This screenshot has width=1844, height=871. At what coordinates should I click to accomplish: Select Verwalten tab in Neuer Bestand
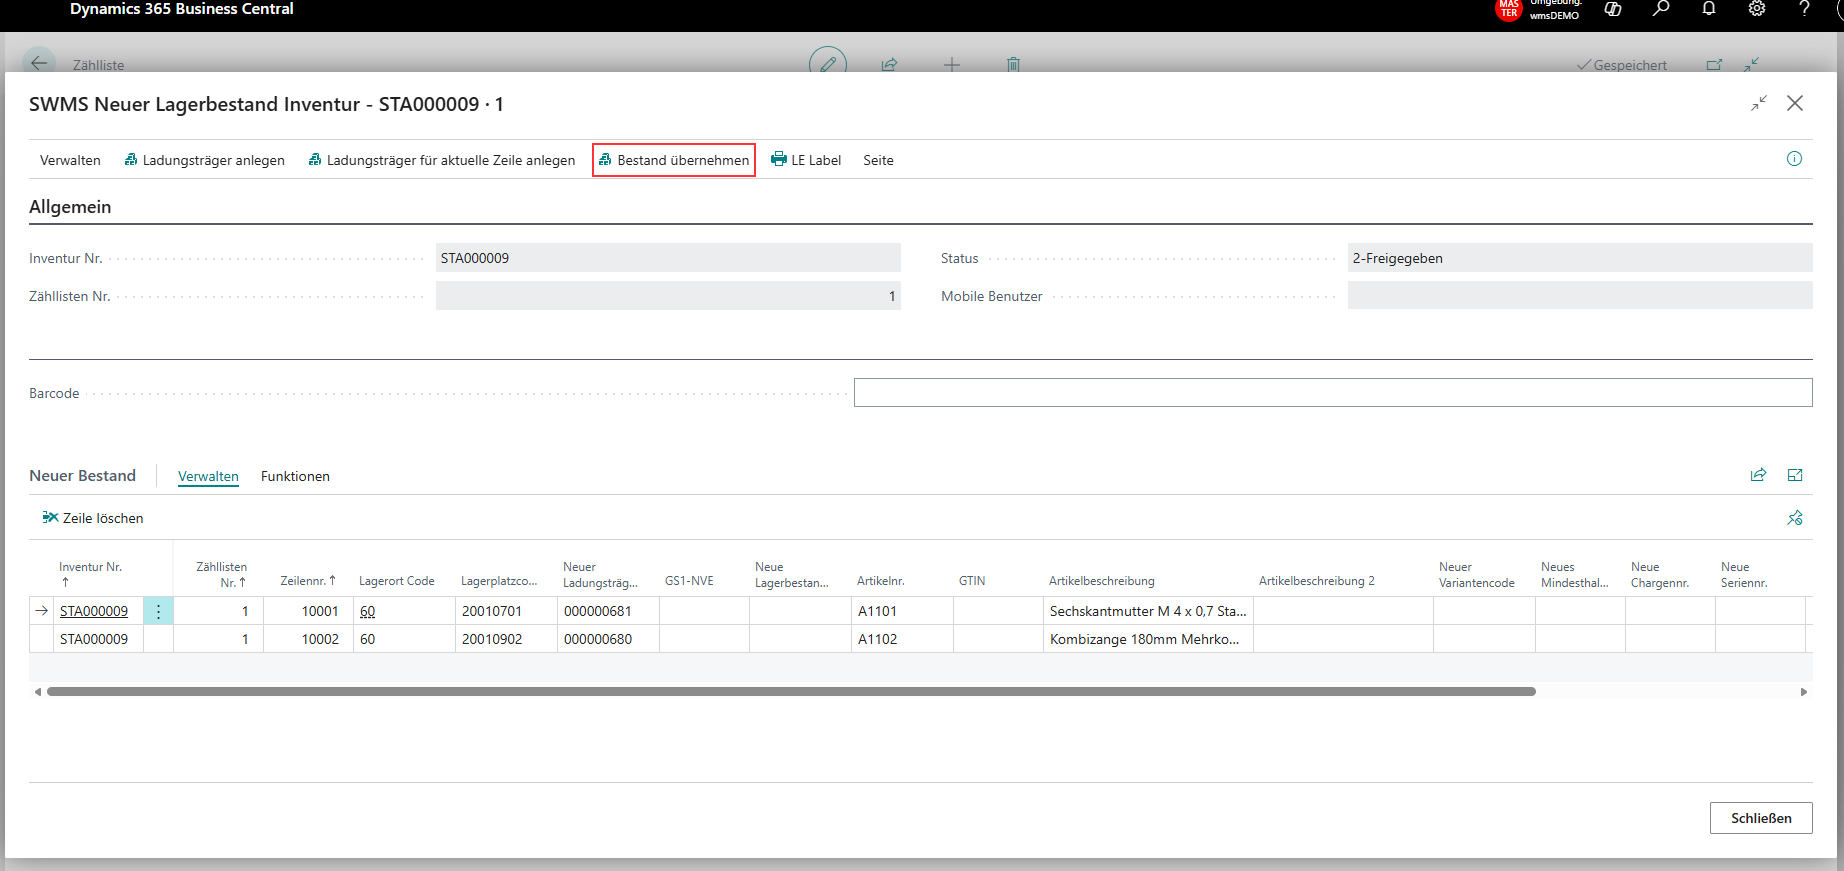pos(208,476)
